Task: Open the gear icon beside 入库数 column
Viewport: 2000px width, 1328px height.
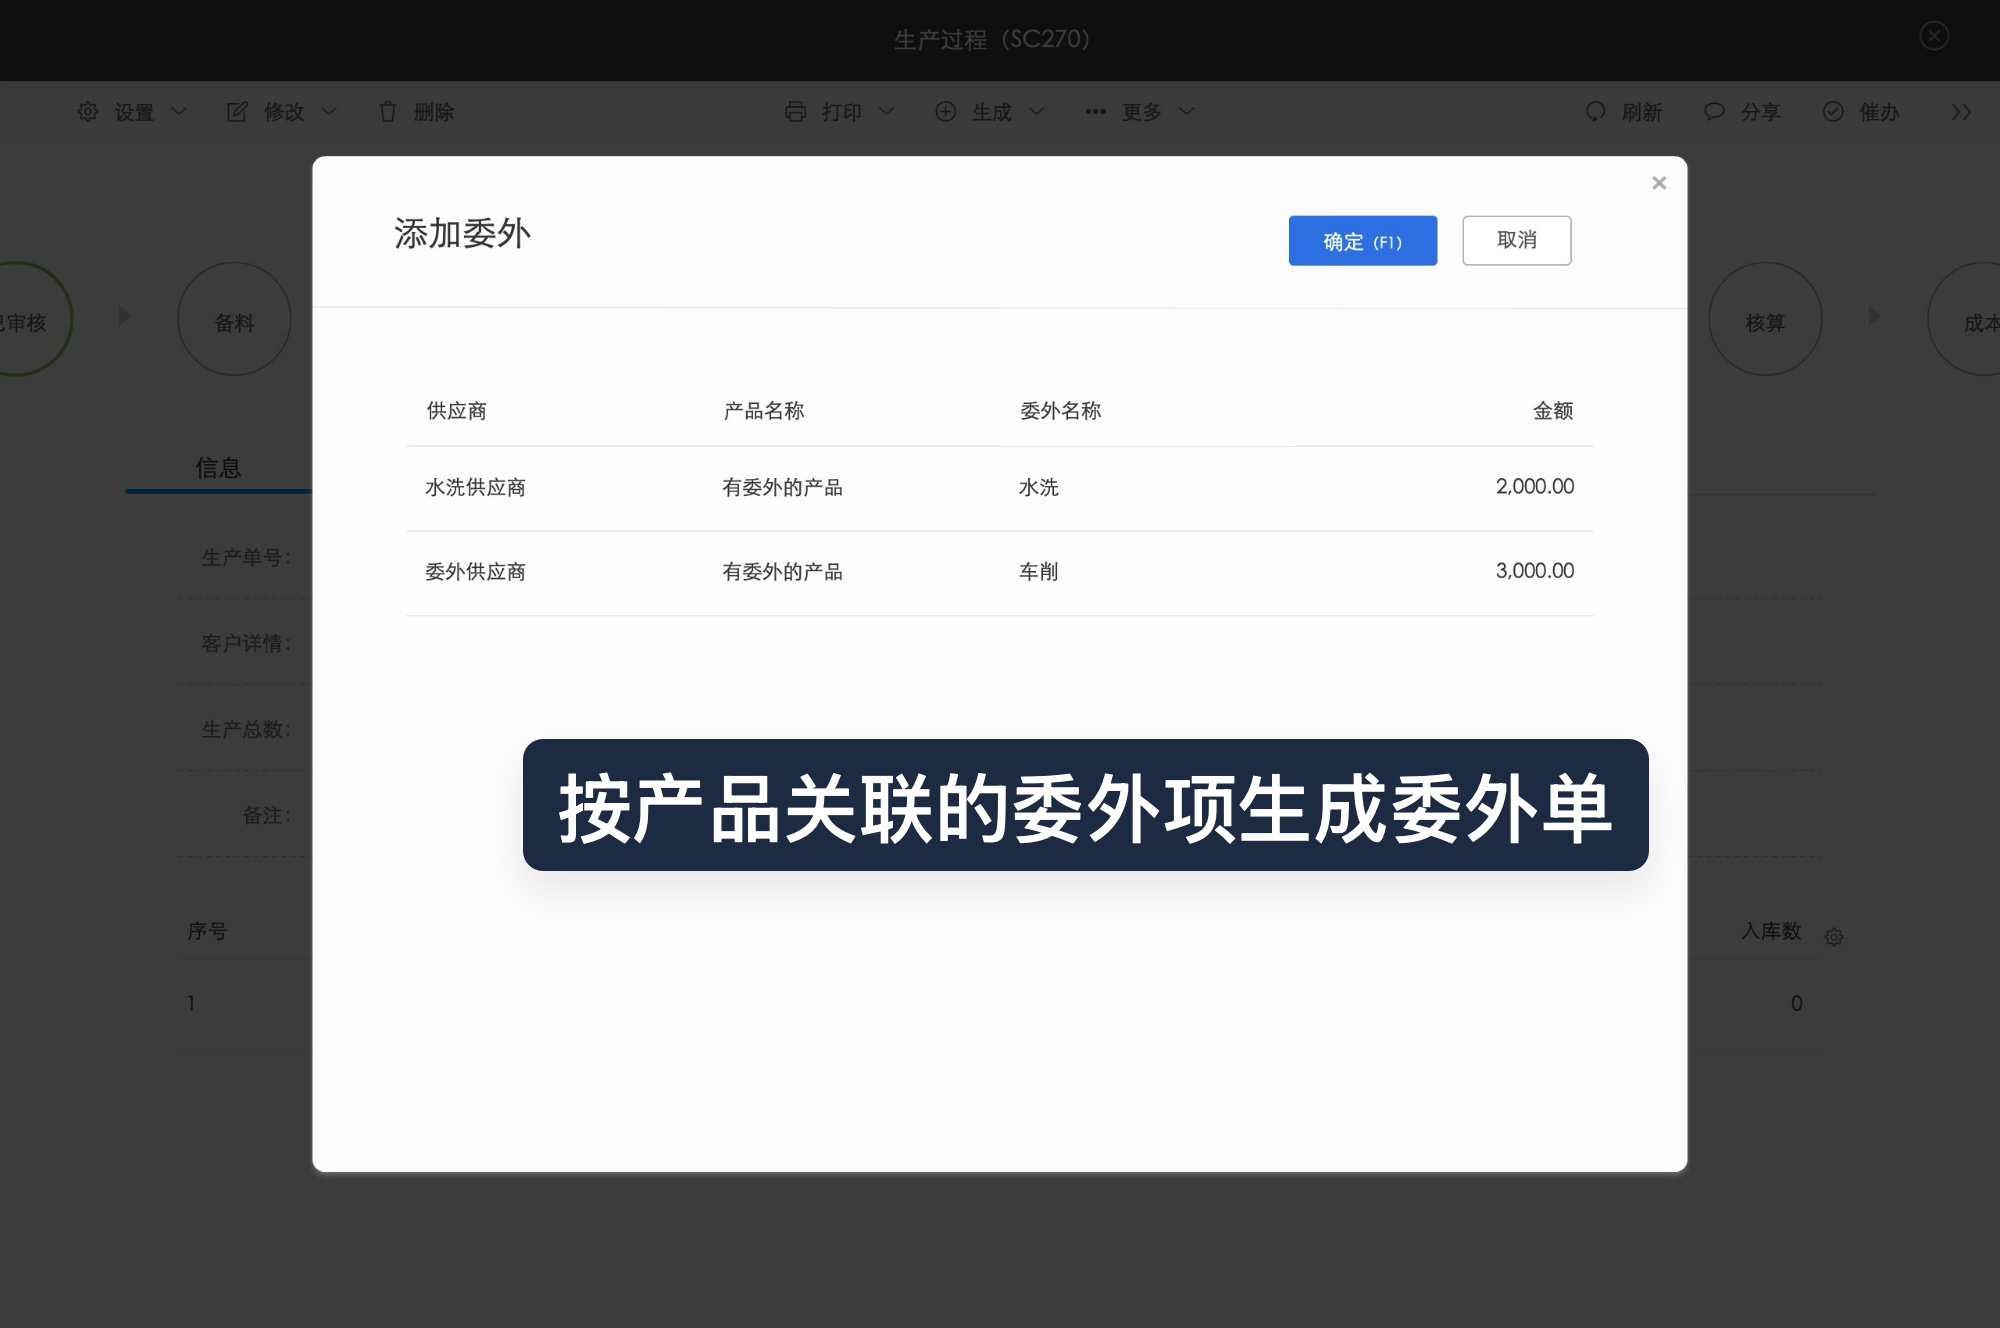Action: [x=1834, y=937]
